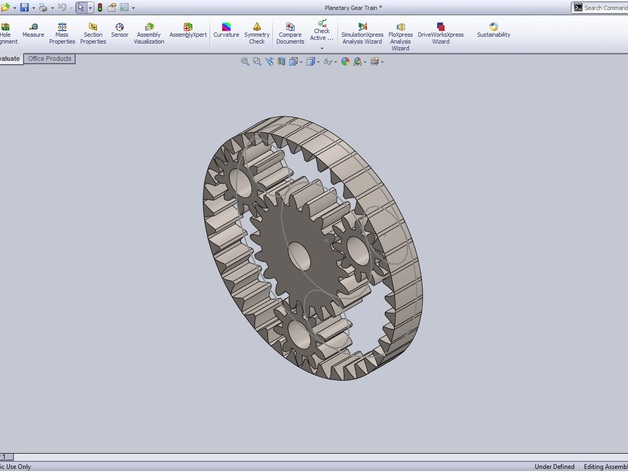Click the 'Planetary Gear Train' title text
Screen dimensions: 628x472
click(x=351, y=8)
